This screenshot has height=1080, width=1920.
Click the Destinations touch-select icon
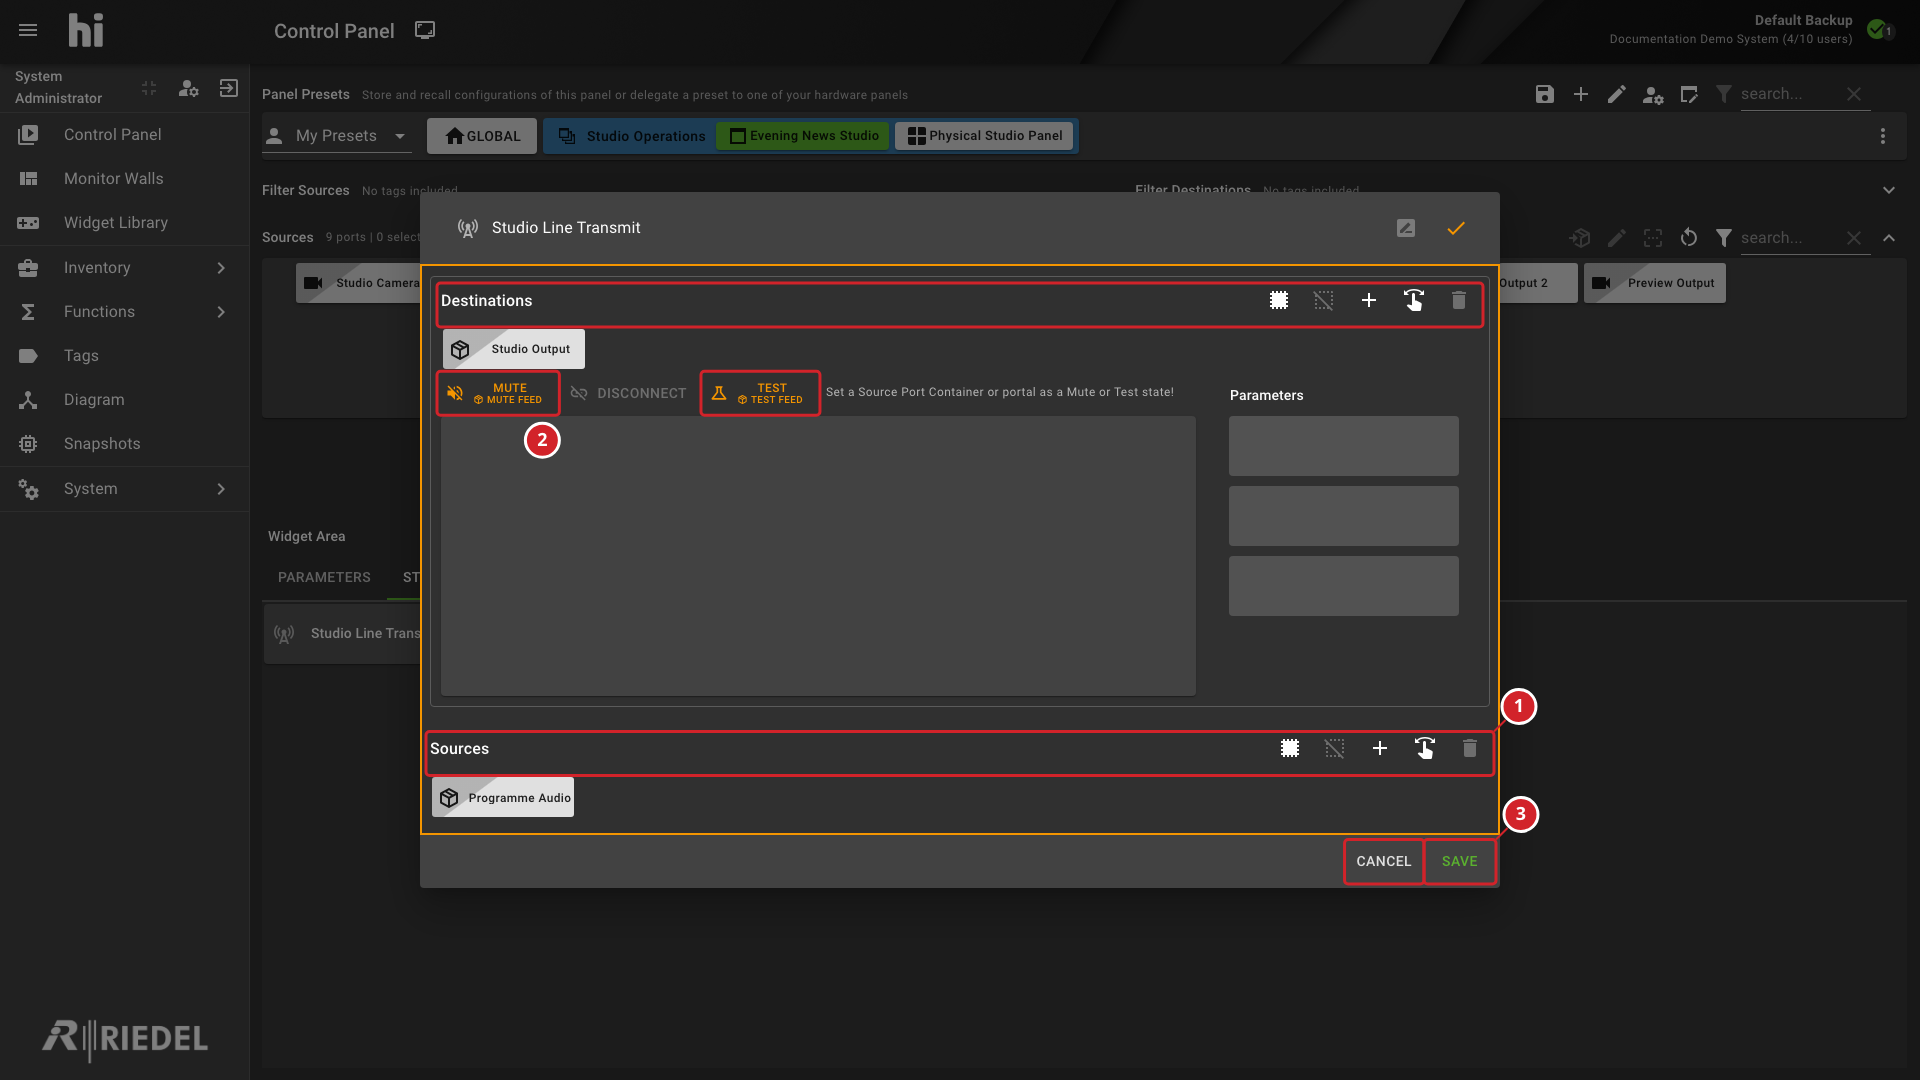point(1414,300)
